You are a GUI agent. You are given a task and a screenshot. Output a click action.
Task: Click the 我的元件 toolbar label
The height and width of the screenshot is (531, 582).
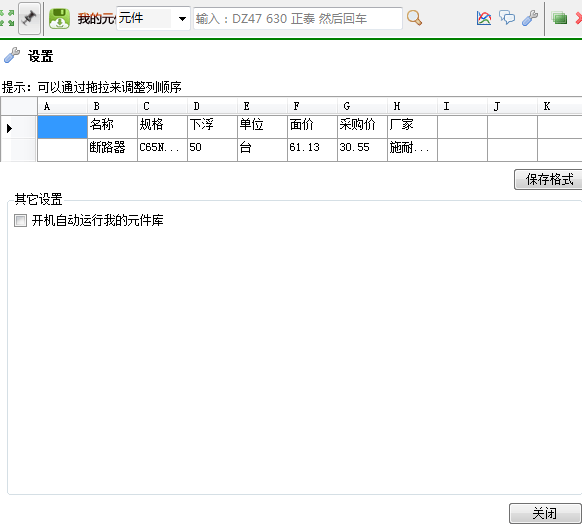[x=97, y=19]
